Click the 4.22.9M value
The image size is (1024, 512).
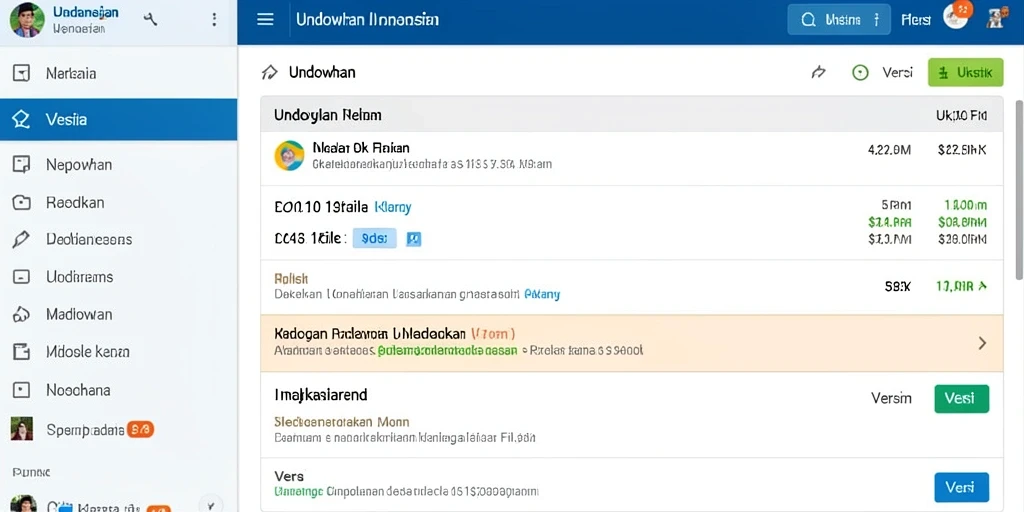[889, 150]
